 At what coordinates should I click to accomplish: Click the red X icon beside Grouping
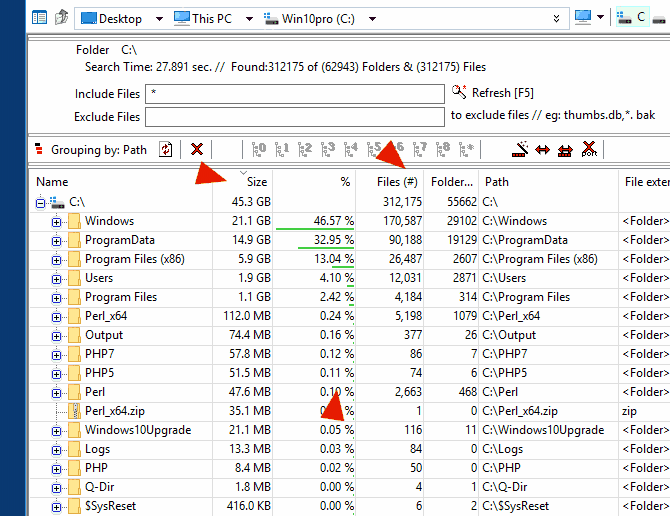(x=197, y=150)
